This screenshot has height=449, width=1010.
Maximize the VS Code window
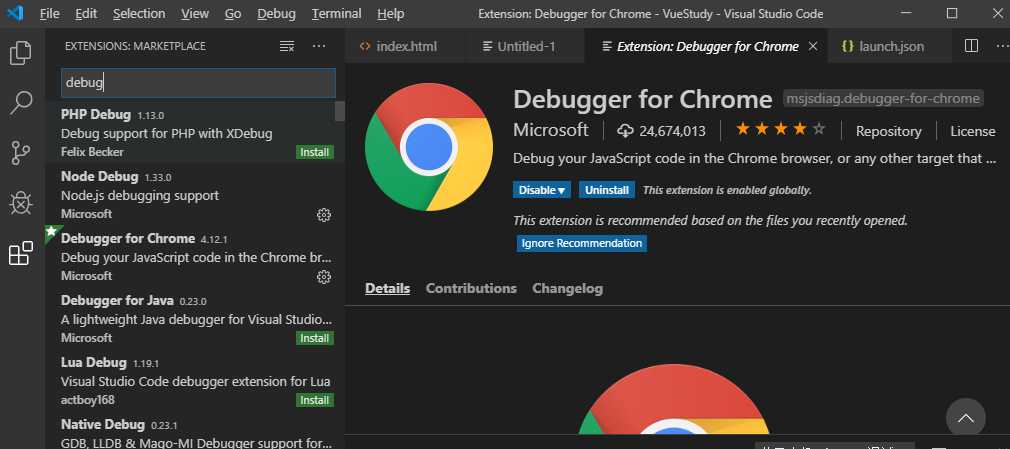952,13
